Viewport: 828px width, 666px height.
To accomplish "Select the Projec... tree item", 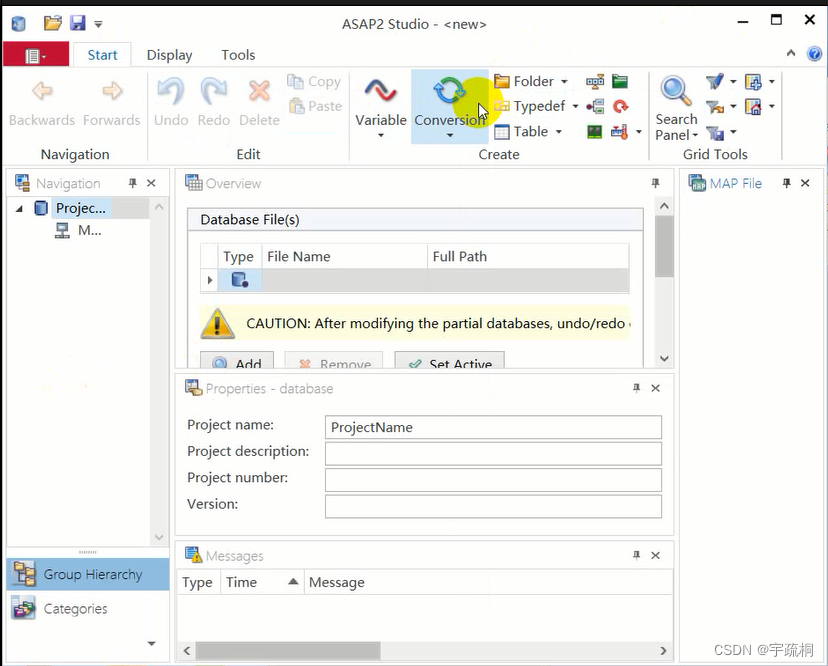I will (x=80, y=208).
